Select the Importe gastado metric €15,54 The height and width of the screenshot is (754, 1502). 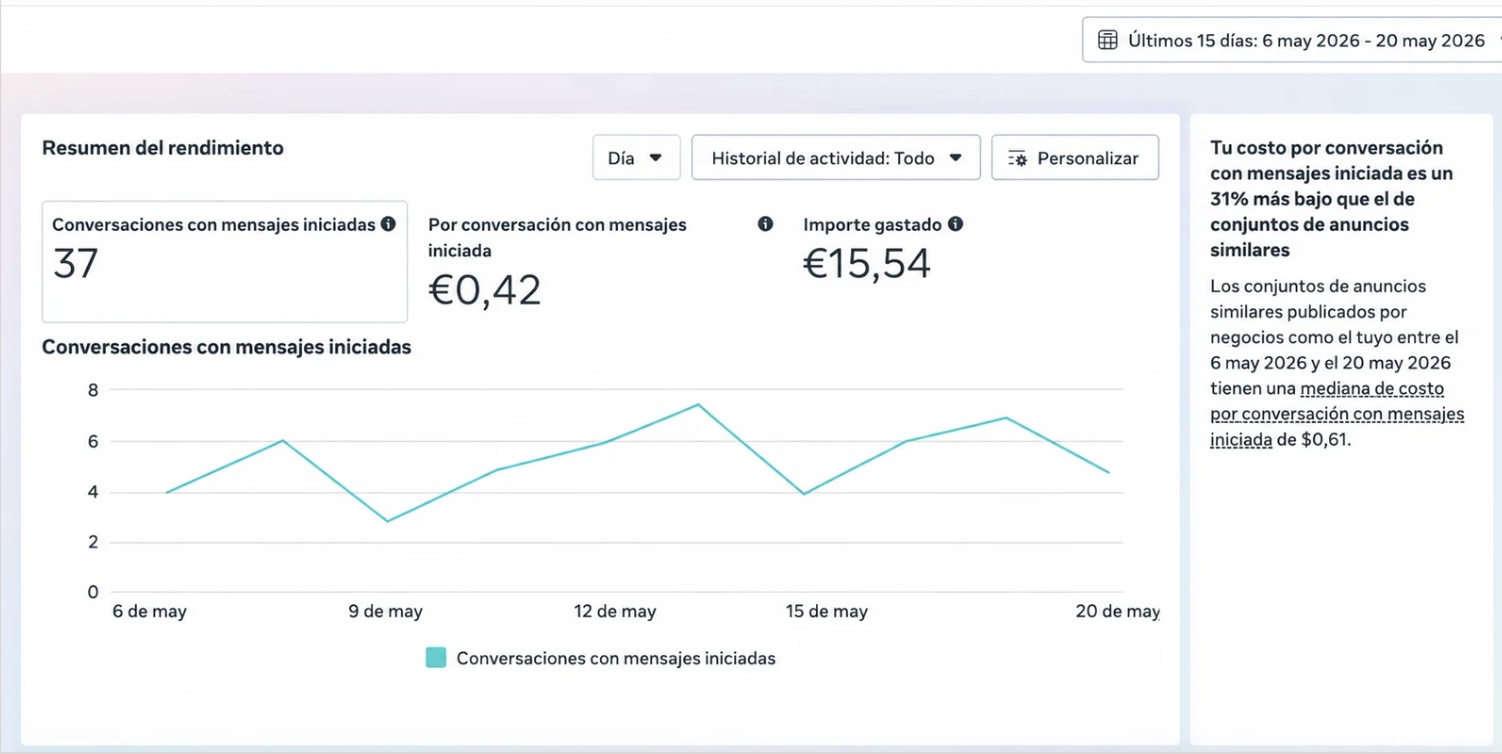point(867,264)
